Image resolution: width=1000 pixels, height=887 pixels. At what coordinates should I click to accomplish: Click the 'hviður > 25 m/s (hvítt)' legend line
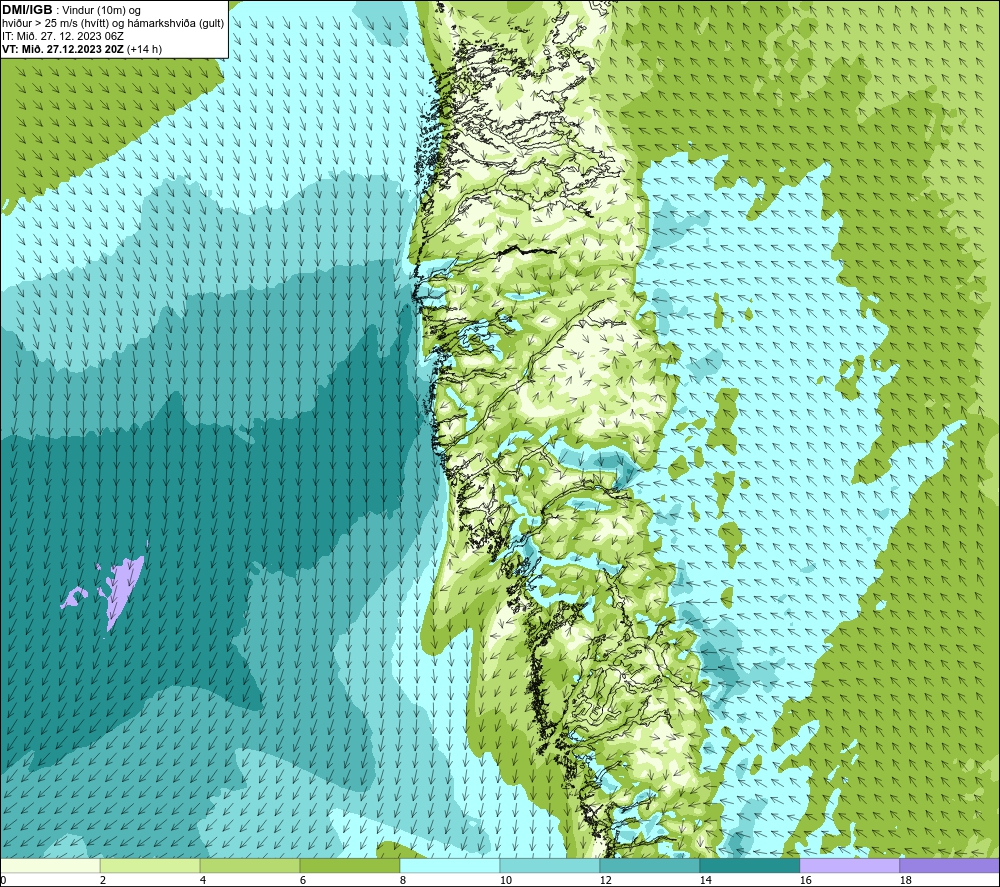113,24
